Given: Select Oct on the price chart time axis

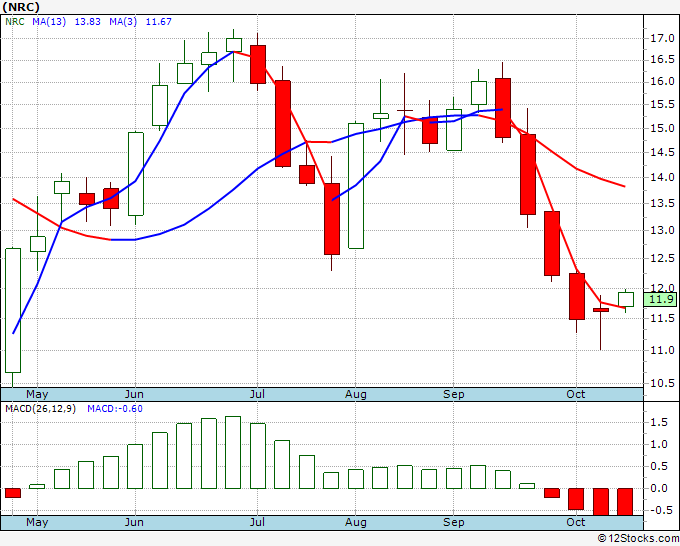Looking at the screenshot, I should (575, 394).
